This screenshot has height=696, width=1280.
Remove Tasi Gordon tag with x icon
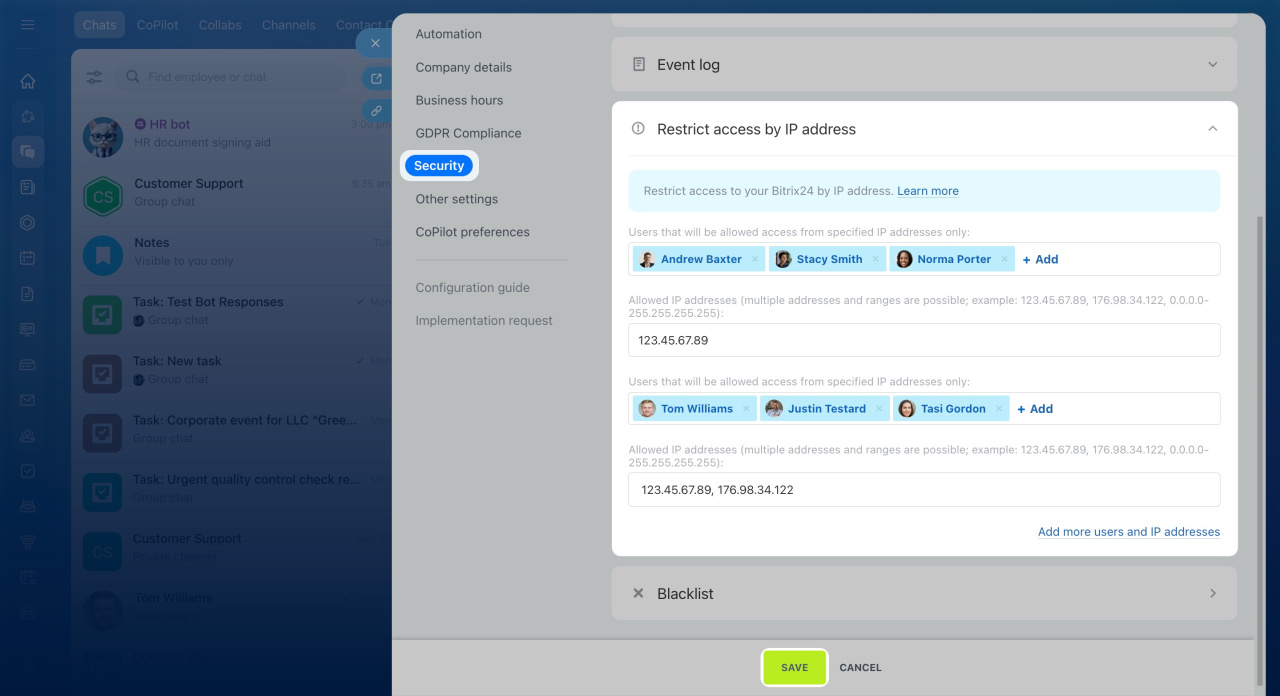click(998, 409)
